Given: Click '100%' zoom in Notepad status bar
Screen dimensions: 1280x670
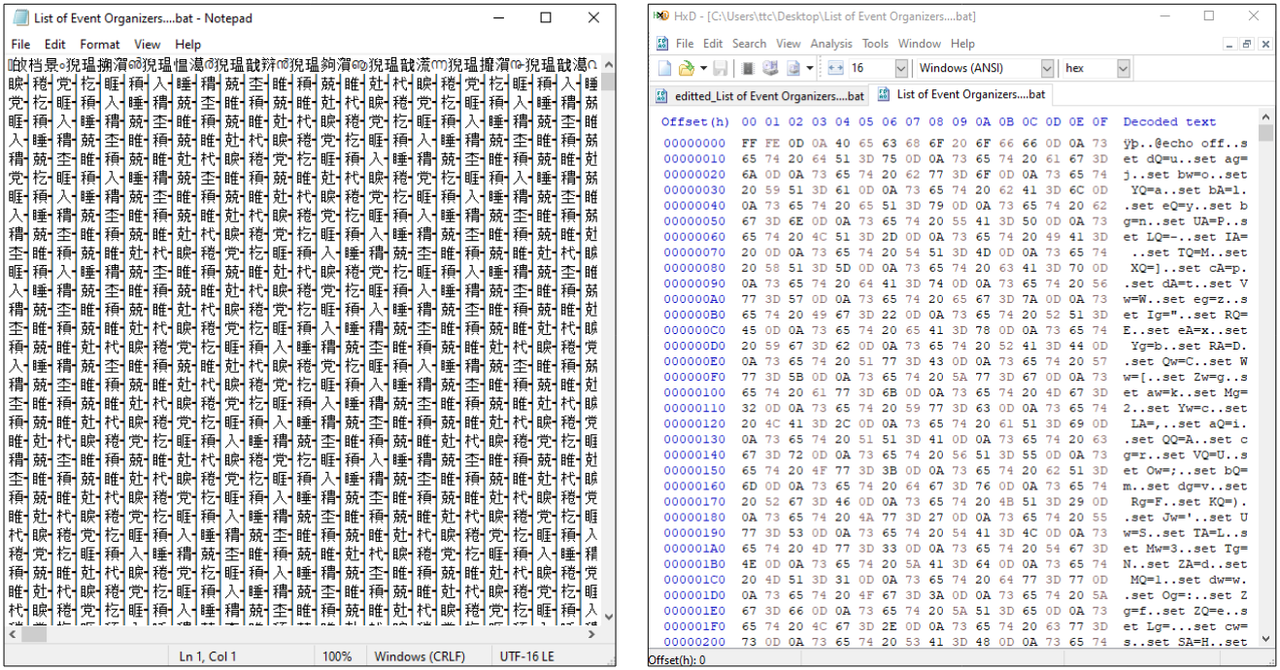Looking at the screenshot, I should coord(337,656).
